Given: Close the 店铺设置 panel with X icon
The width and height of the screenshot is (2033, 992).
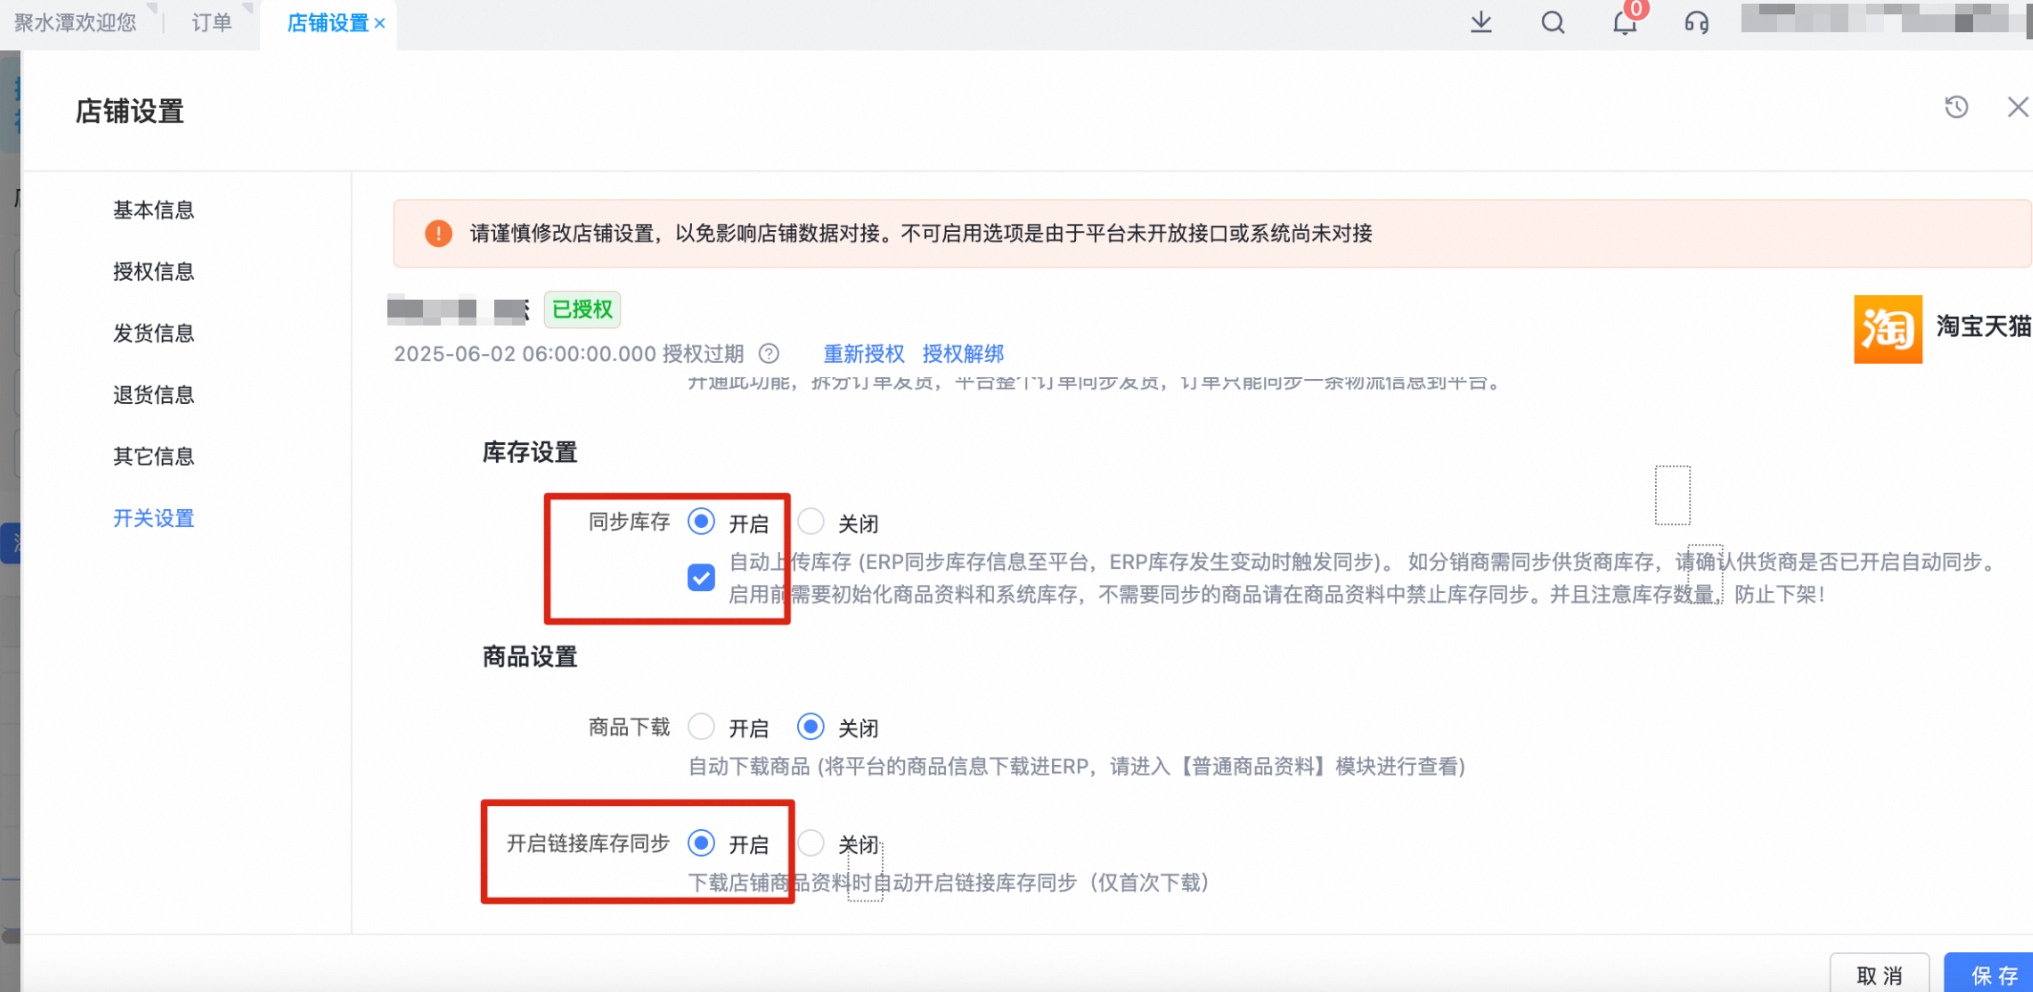Looking at the screenshot, I should 2018,107.
